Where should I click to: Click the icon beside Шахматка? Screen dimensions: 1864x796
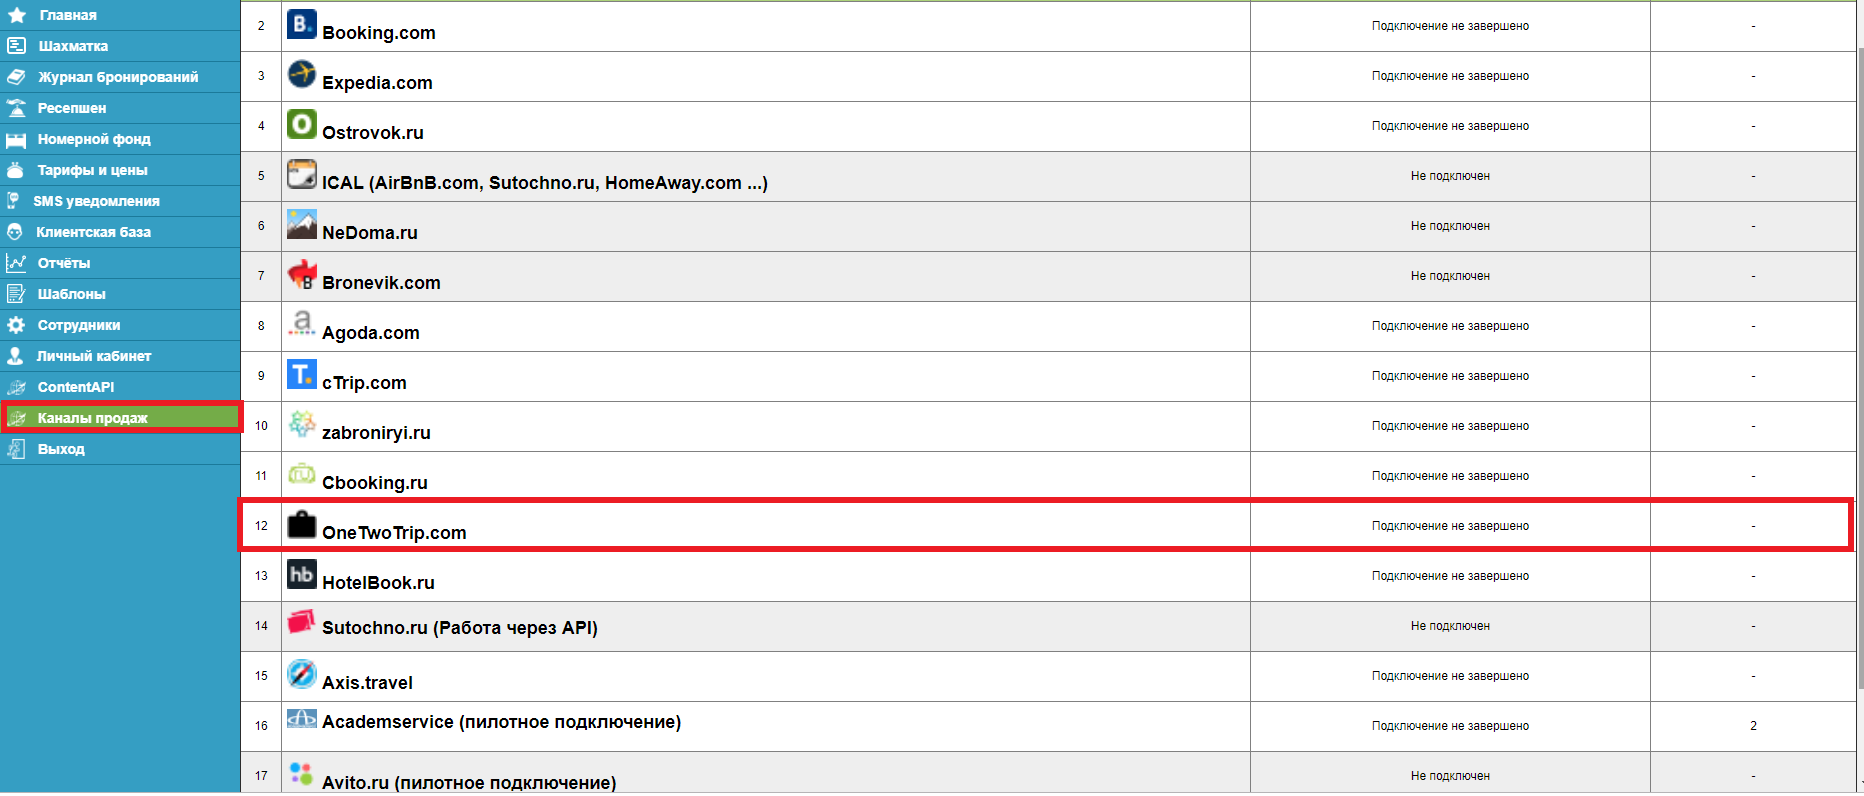[x=16, y=46]
